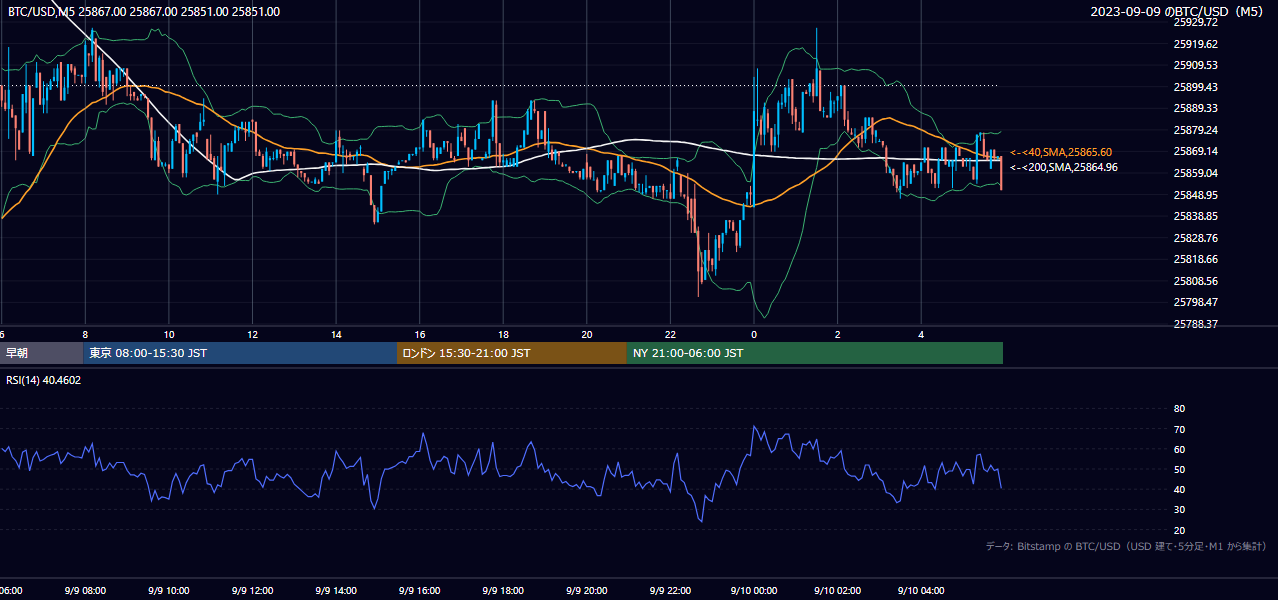Click the RSI(14) 40.4602 indicator label
Screen dimensions: 1278x600
click(x=43, y=380)
